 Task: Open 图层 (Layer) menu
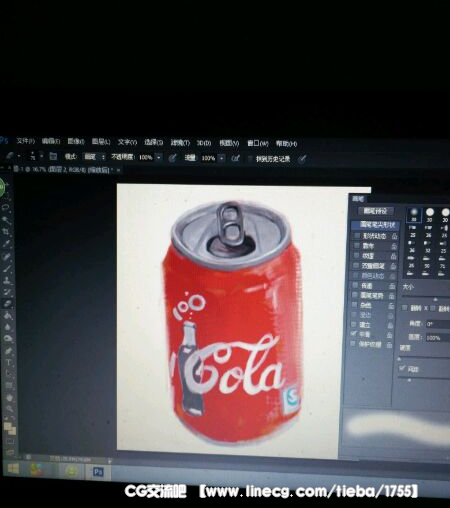[101, 142]
